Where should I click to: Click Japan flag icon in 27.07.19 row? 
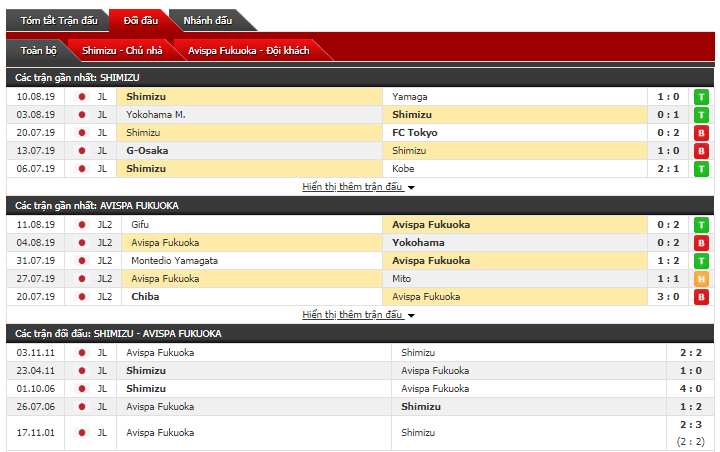(82, 278)
